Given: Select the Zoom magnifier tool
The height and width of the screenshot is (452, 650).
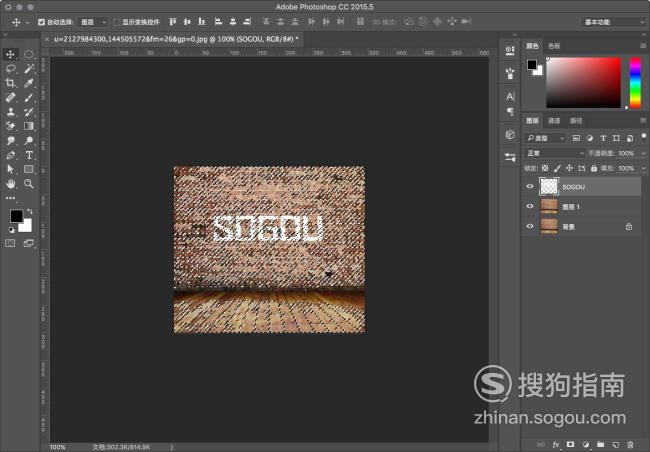Looking at the screenshot, I should click(x=29, y=183).
